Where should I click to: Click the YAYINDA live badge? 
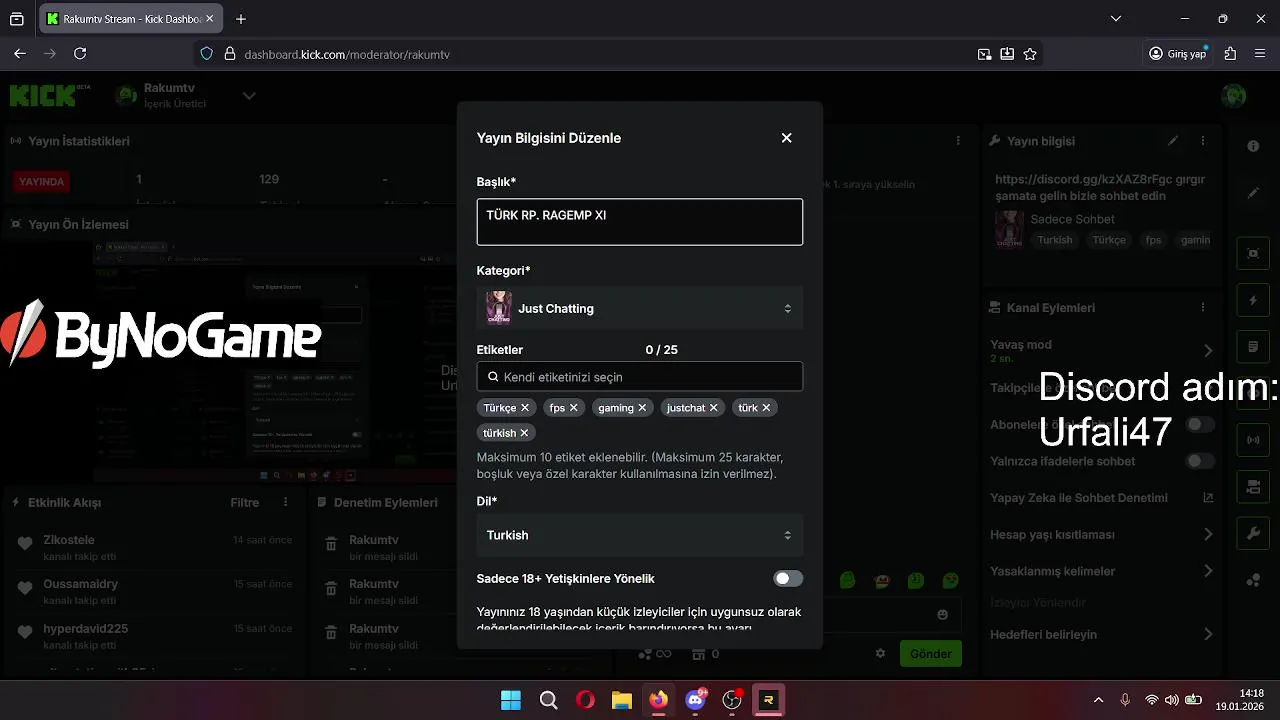click(42, 182)
